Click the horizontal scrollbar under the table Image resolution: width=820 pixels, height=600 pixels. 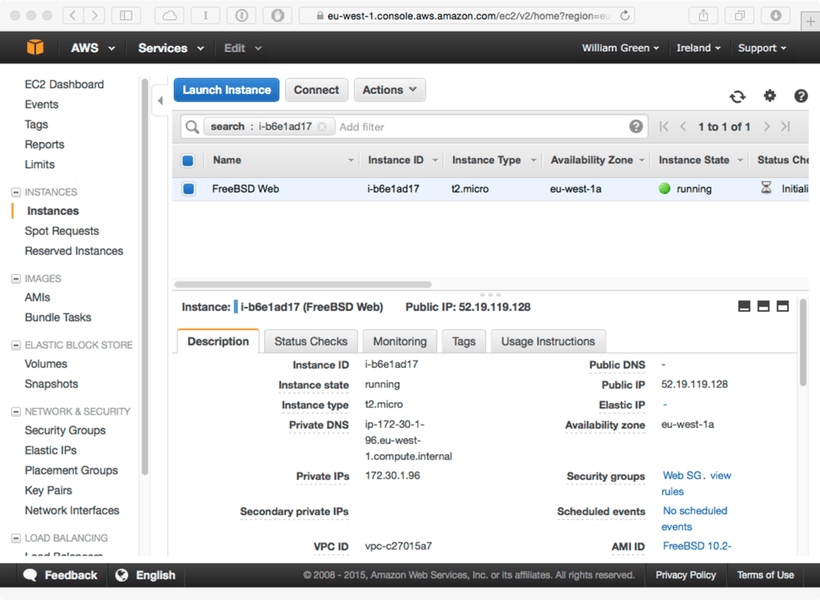[x=303, y=285]
